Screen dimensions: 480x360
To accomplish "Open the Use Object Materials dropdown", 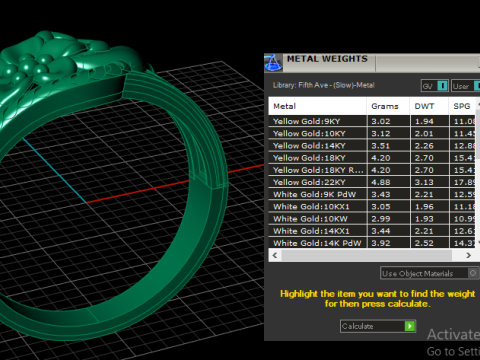I will pos(429,273).
